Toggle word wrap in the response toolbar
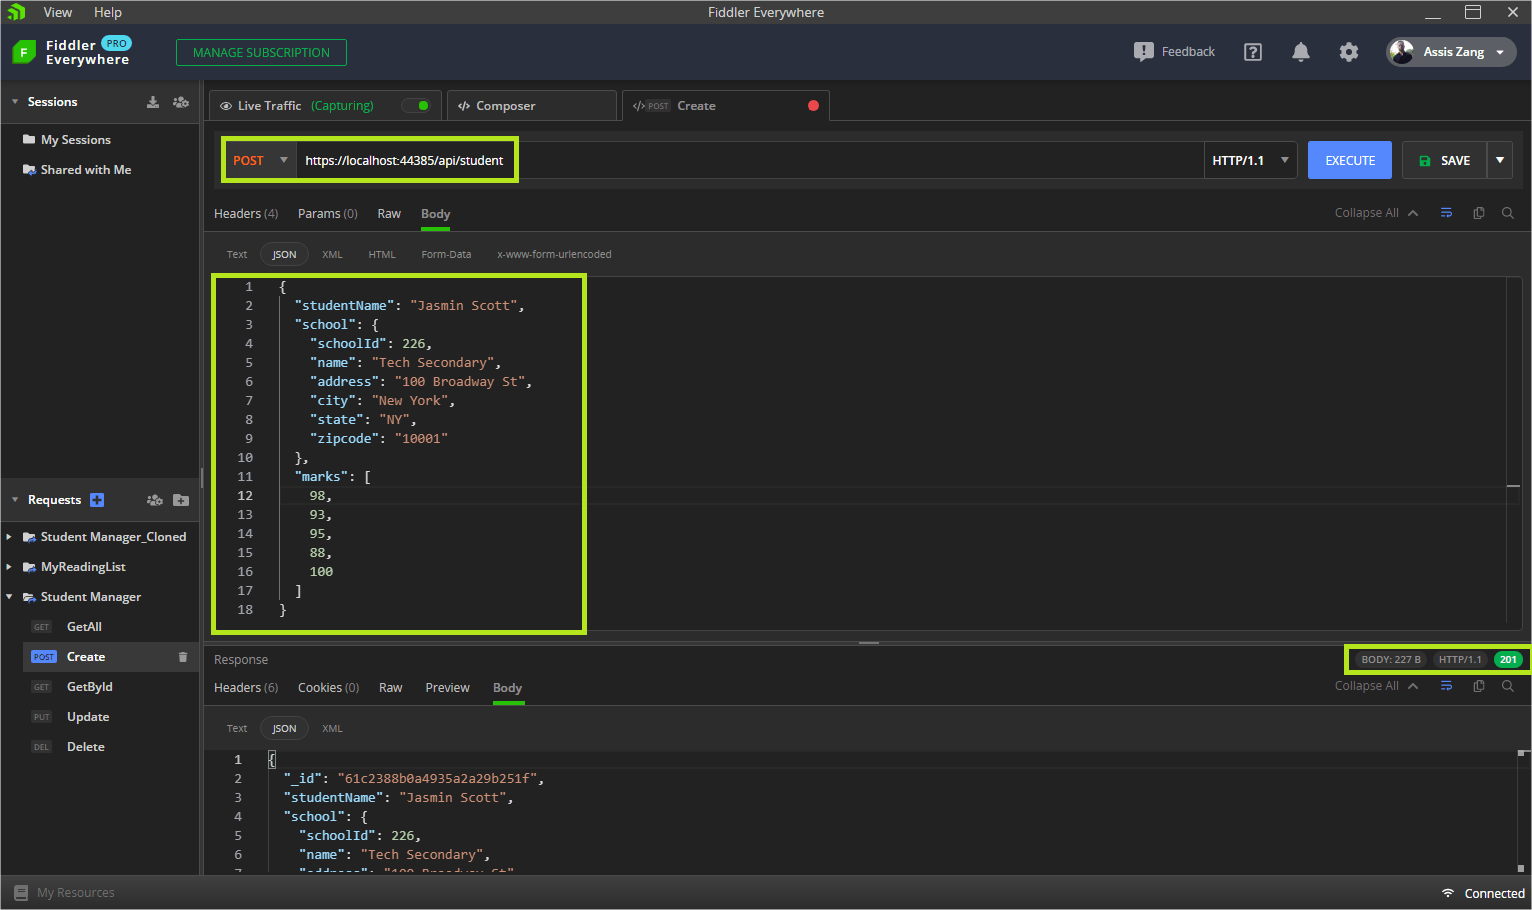 point(1446,686)
